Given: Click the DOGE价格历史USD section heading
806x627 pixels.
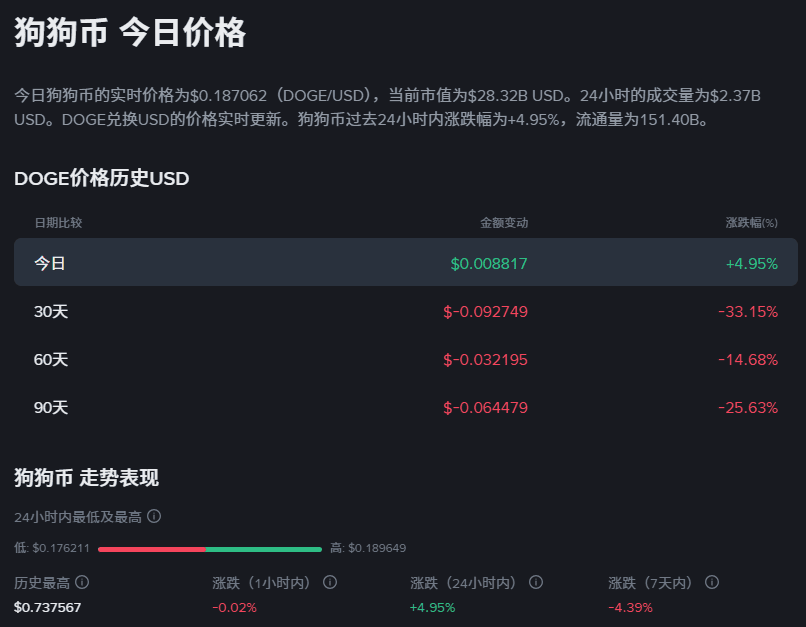Looking at the screenshot, I should (x=102, y=178).
